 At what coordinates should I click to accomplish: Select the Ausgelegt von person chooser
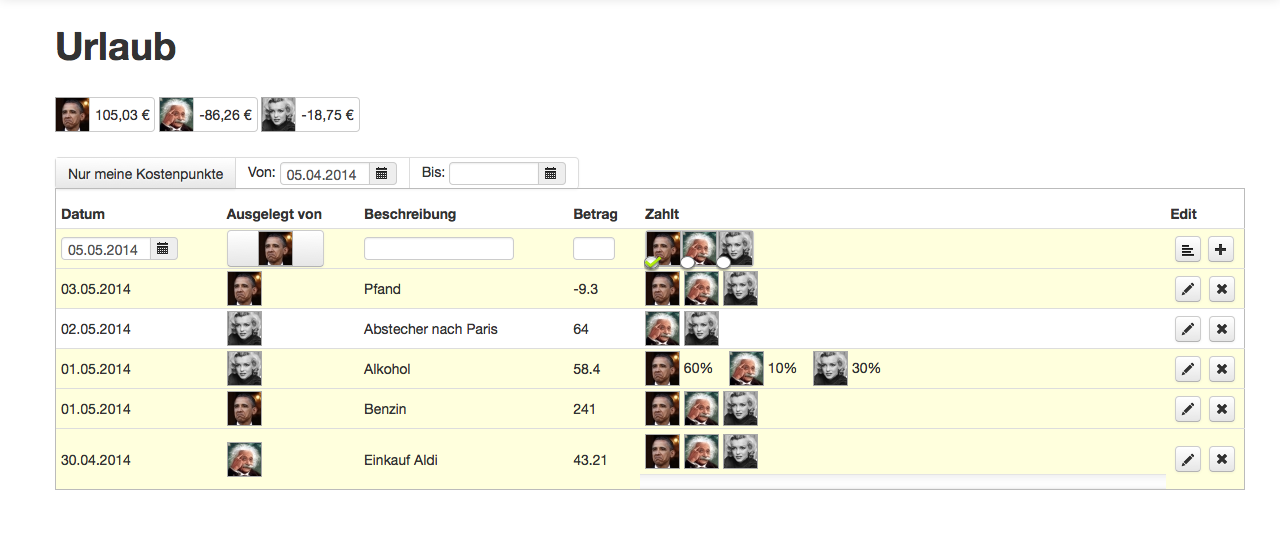[275, 248]
